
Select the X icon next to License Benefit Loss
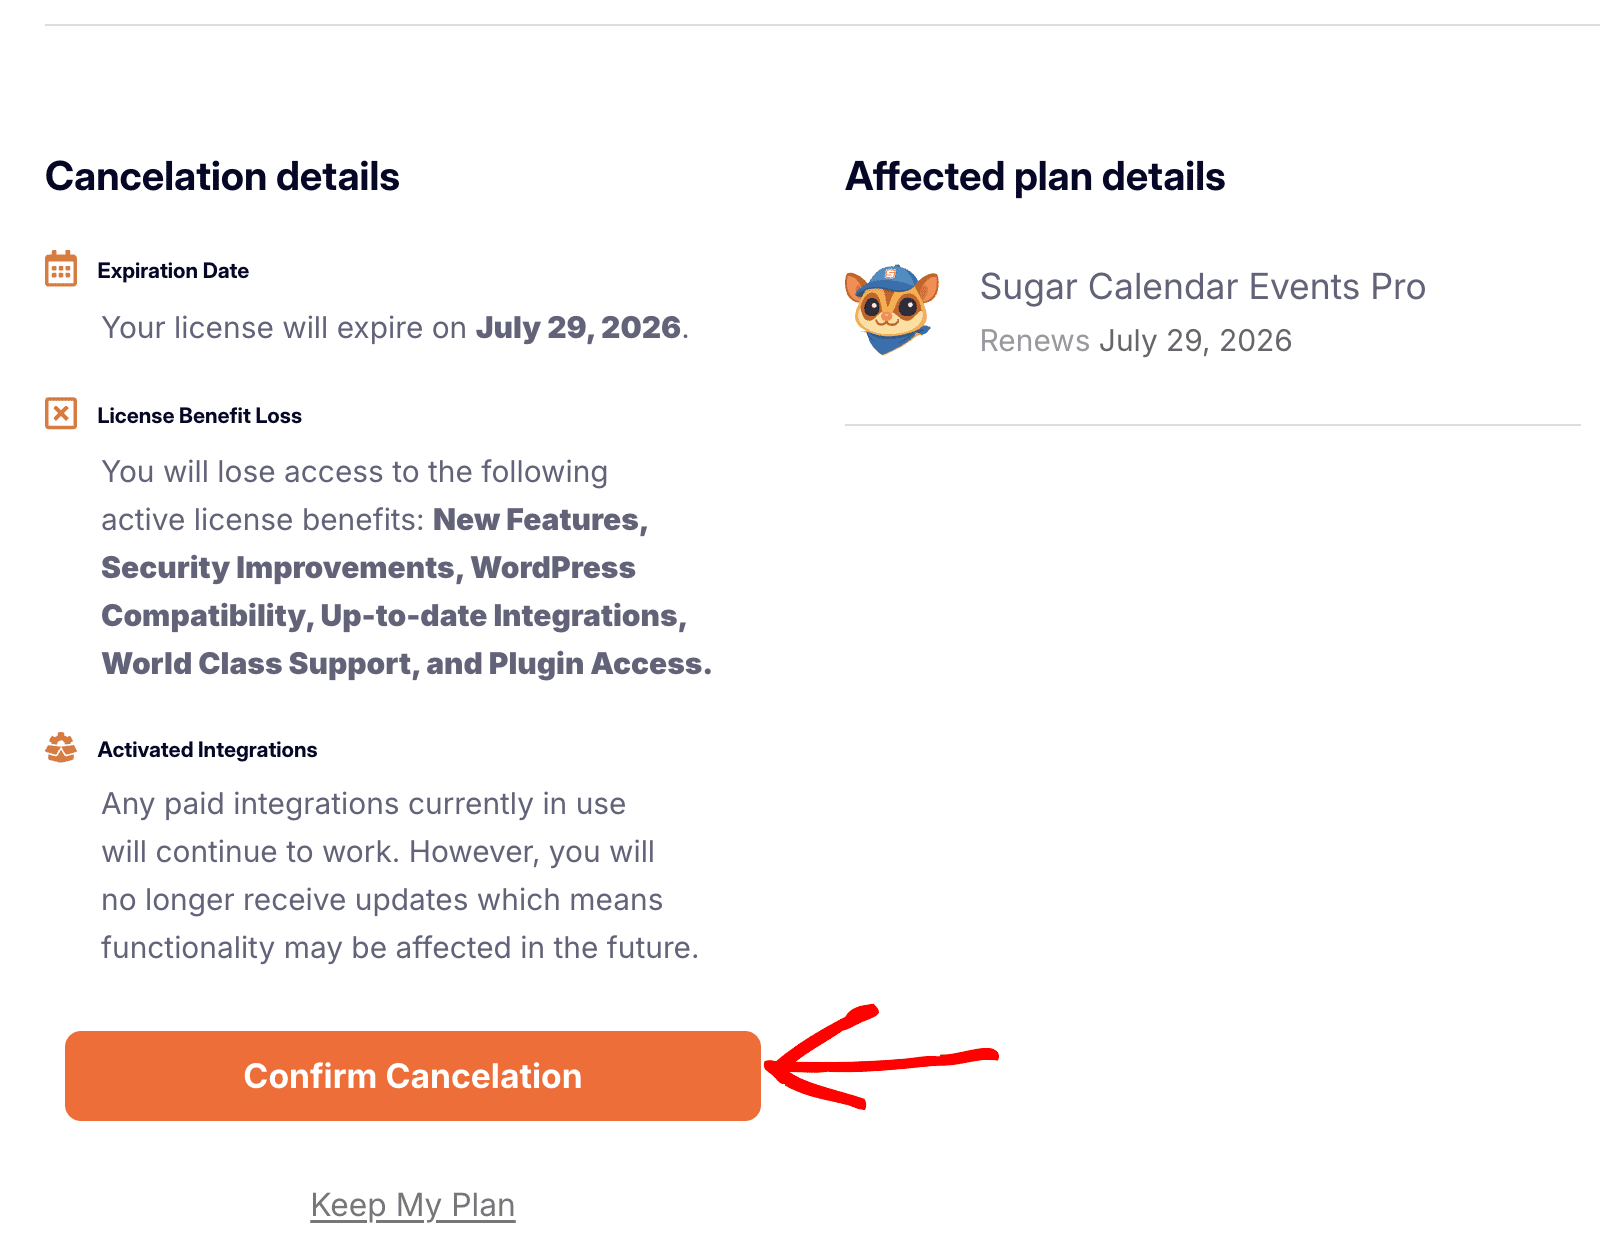(60, 413)
